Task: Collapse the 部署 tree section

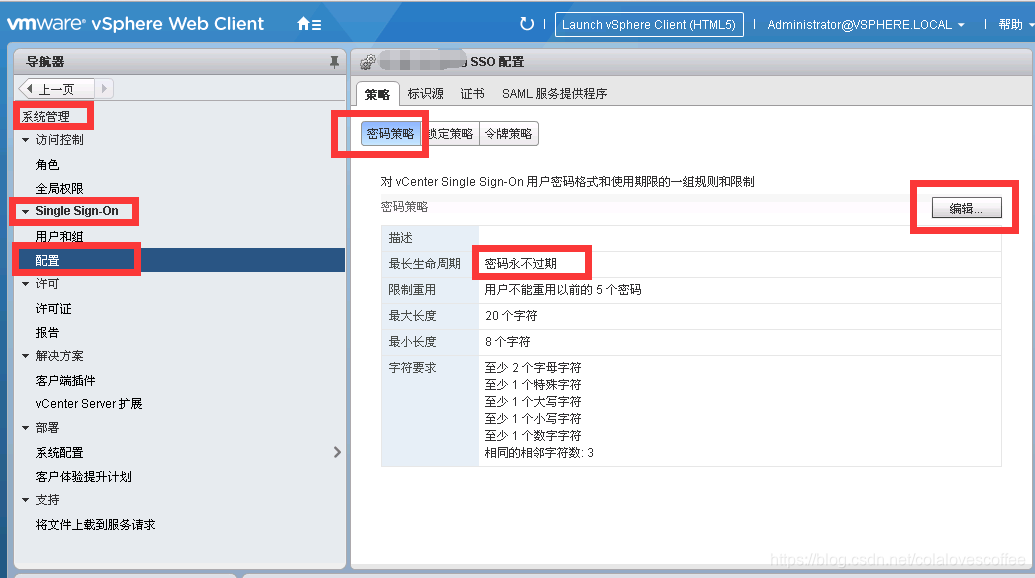Action: 25,428
